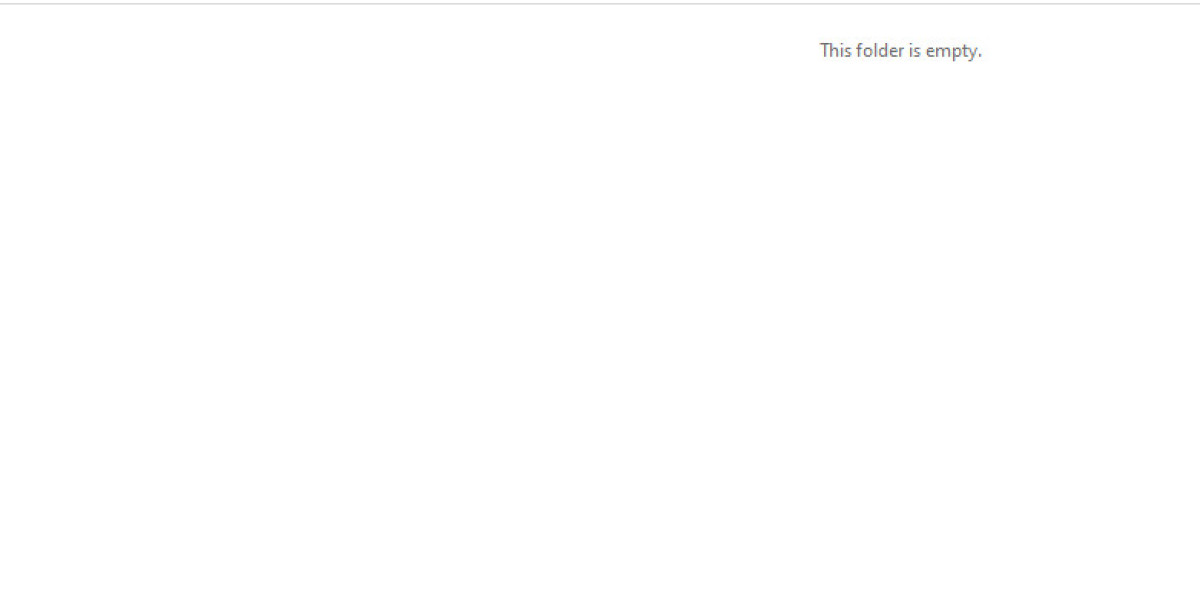
Task: Click the 'This folder is empty.' message
Action: coord(901,51)
